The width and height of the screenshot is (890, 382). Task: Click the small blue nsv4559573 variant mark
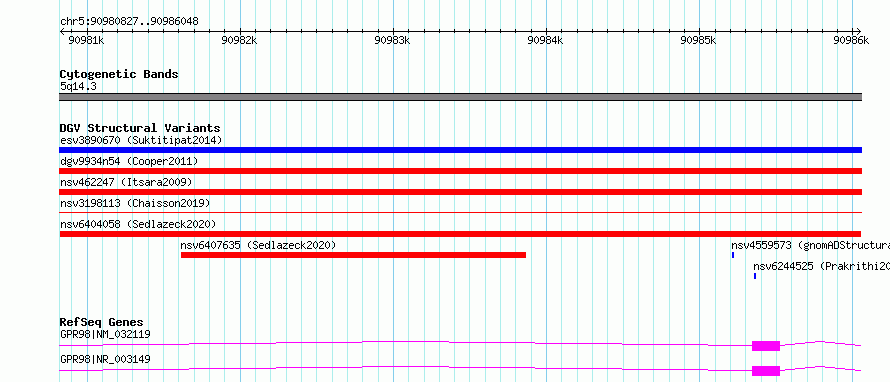[x=733, y=255]
